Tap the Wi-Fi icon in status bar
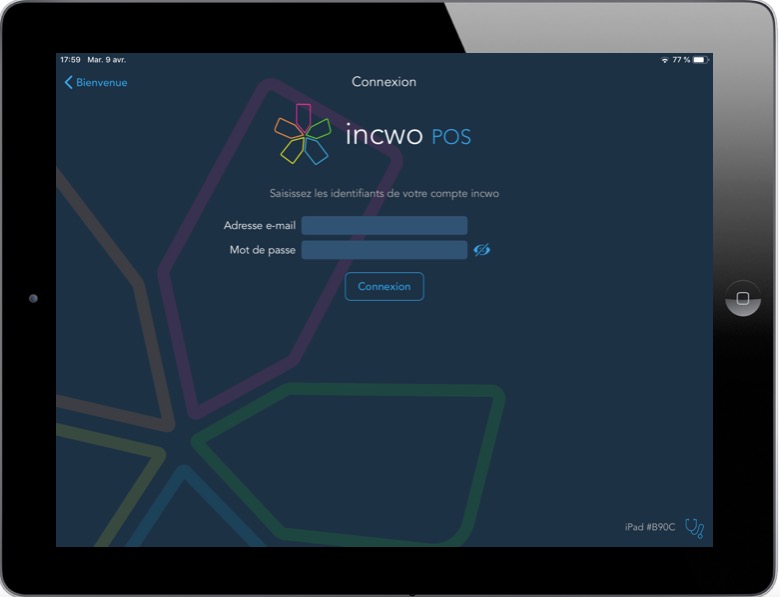The image size is (780, 597). 665,60
